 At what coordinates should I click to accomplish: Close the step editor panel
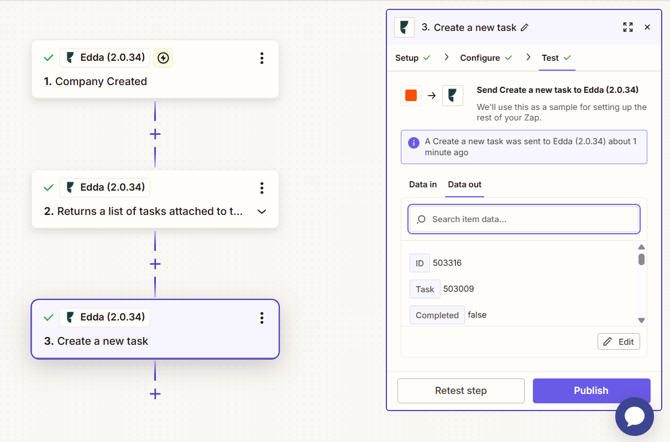pyautogui.click(x=647, y=27)
